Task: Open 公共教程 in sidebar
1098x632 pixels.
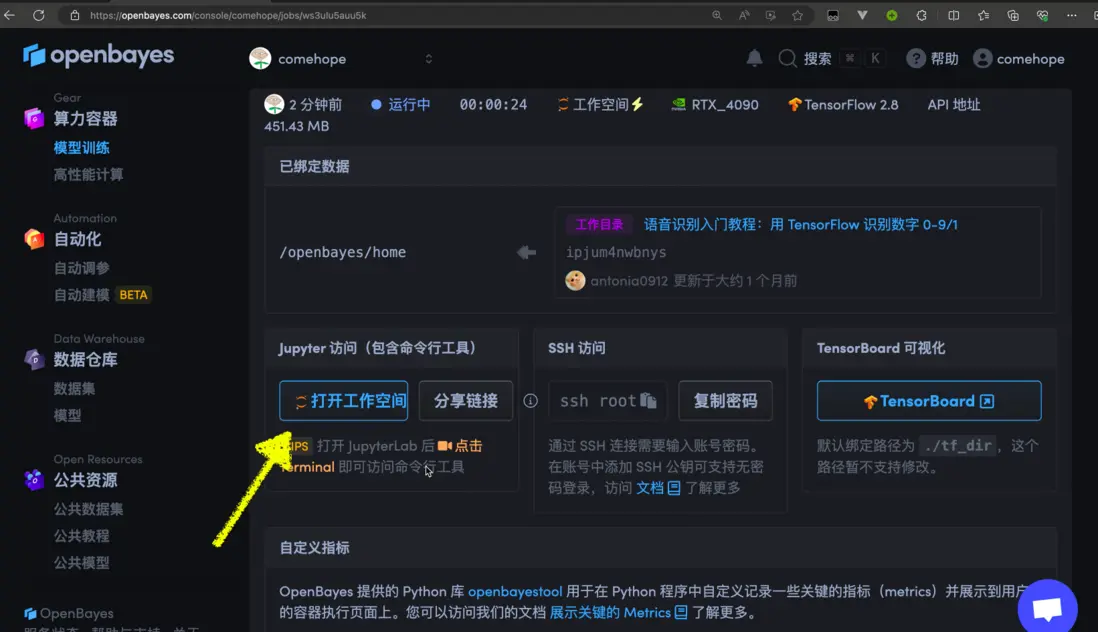Action: (81, 535)
